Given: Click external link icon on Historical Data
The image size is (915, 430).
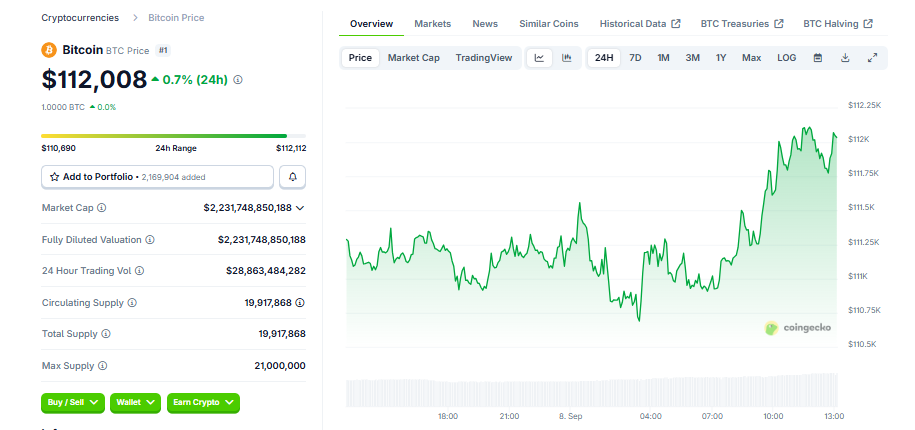Looking at the screenshot, I should (x=676, y=24).
